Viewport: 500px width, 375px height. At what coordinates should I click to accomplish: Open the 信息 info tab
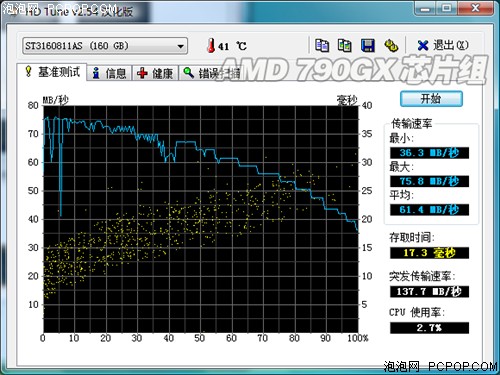click(109, 73)
